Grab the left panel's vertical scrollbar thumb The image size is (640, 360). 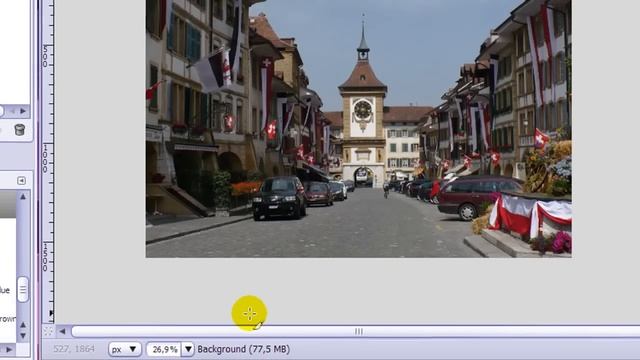coord(23,289)
